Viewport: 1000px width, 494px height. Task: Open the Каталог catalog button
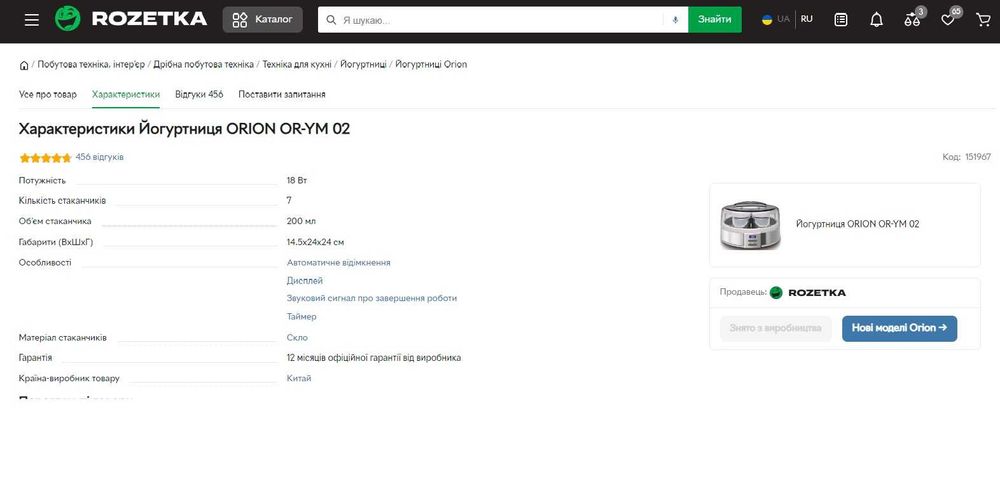[263, 20]
